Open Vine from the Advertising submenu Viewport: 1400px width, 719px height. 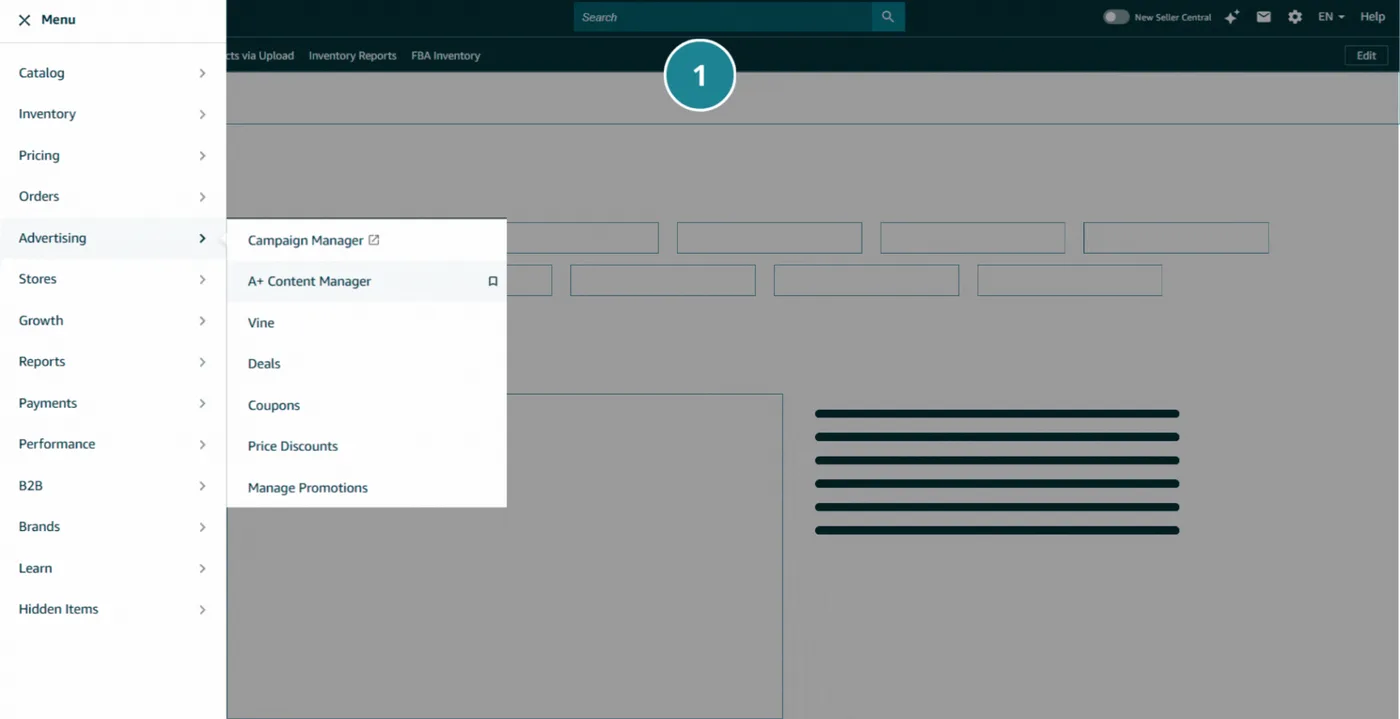coord(366,323)
